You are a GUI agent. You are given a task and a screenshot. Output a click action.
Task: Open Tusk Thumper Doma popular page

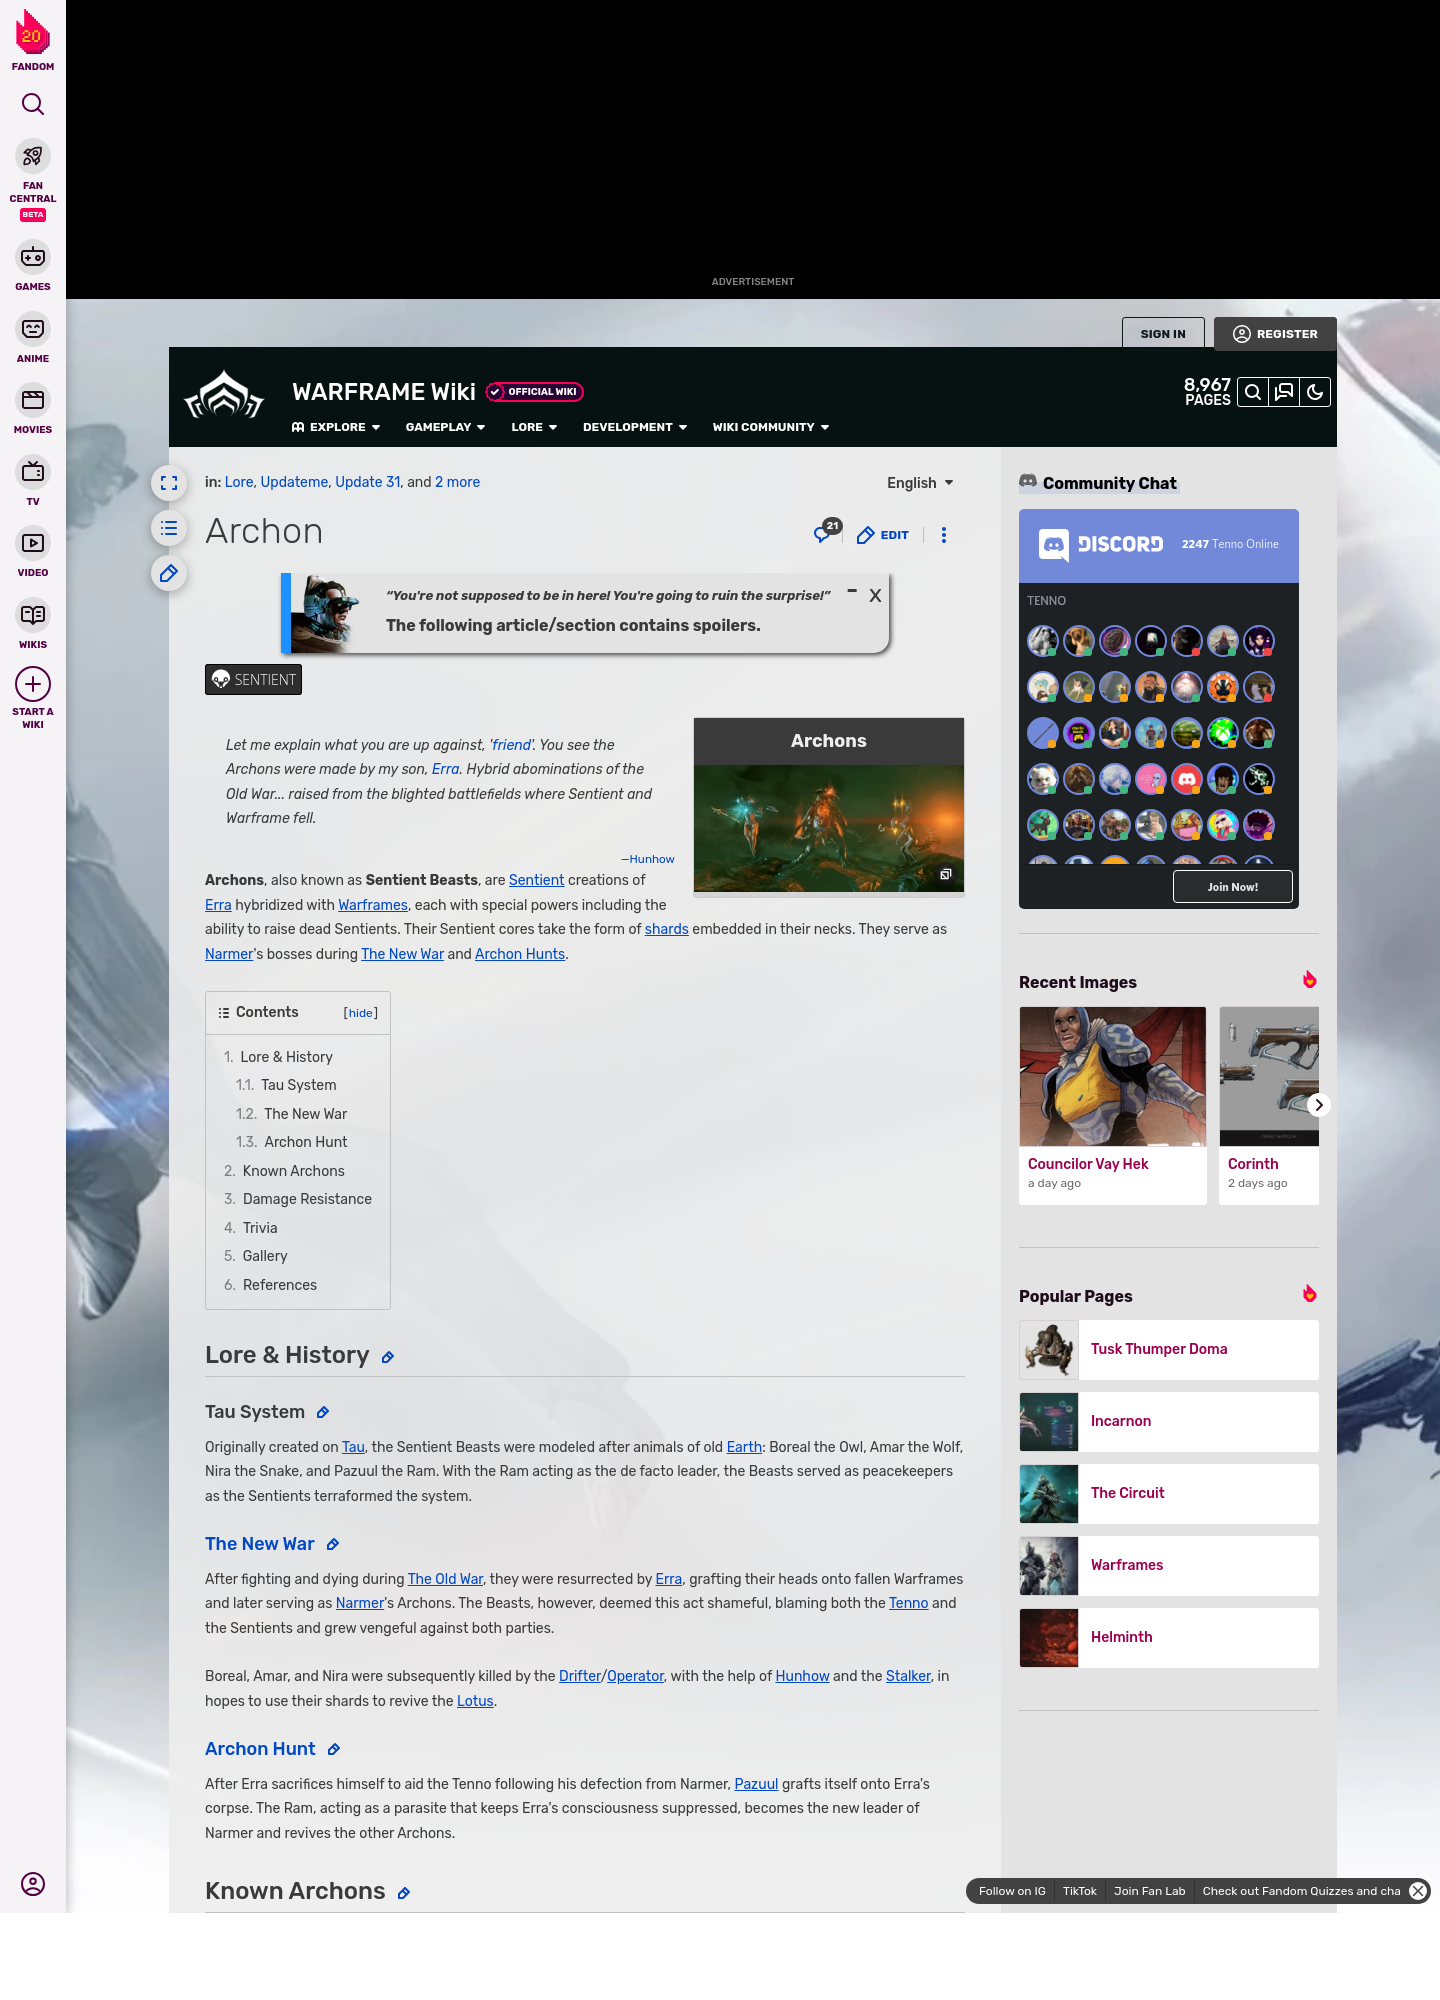1169,1350
